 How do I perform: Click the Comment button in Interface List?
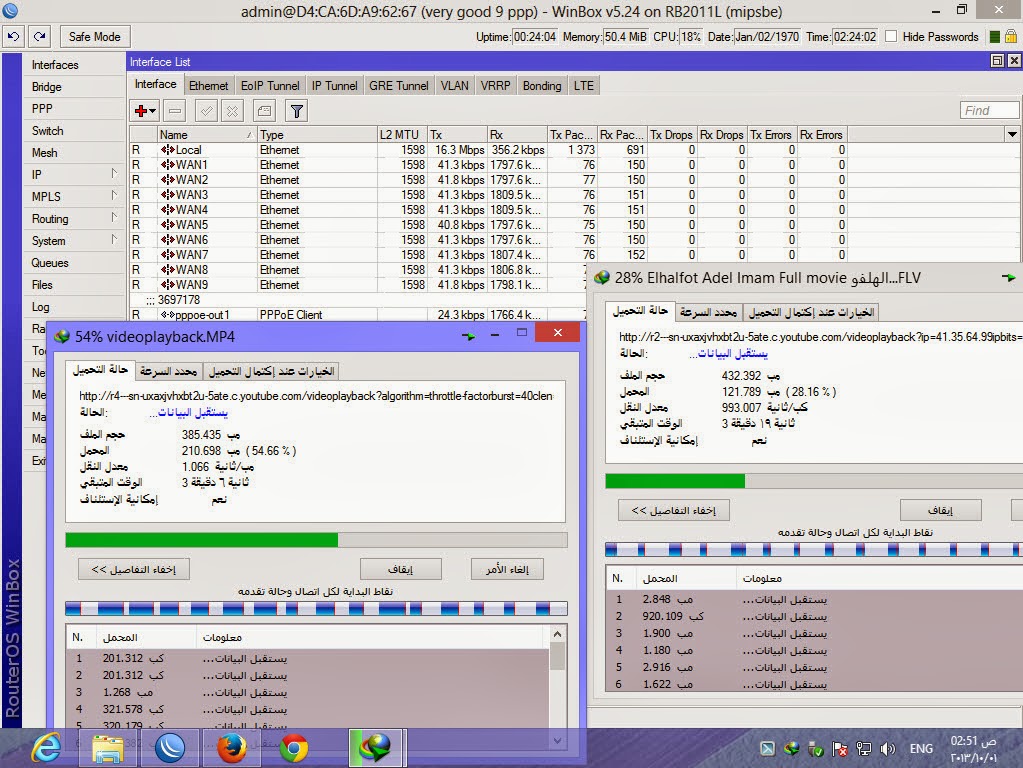(264, 111)
